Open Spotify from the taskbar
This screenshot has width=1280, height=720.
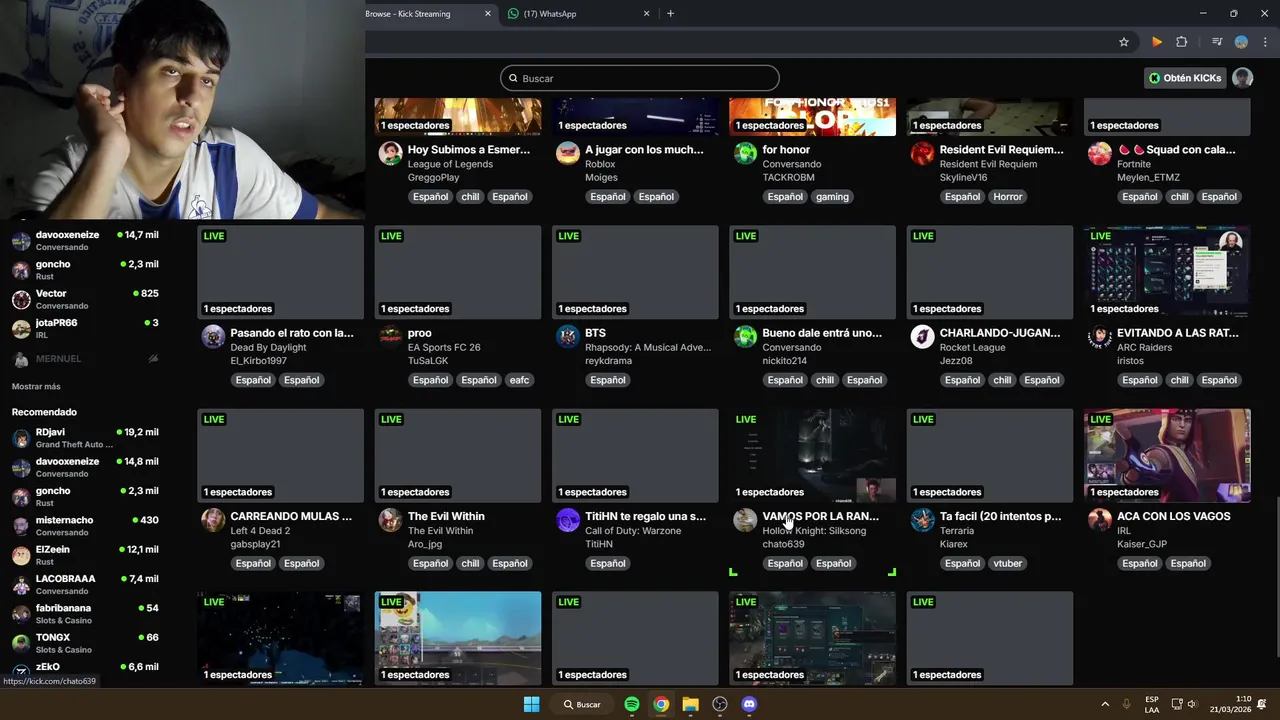coord(632,704)
